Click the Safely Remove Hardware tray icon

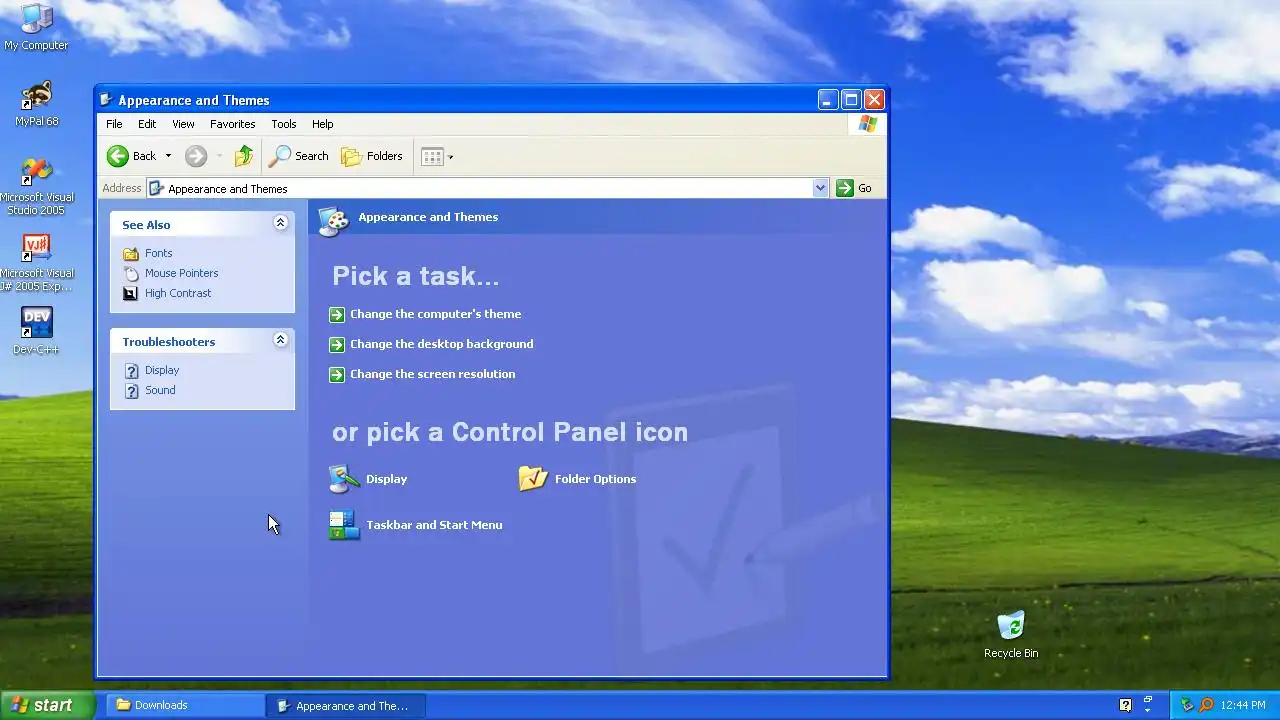tap(1187, 705)
